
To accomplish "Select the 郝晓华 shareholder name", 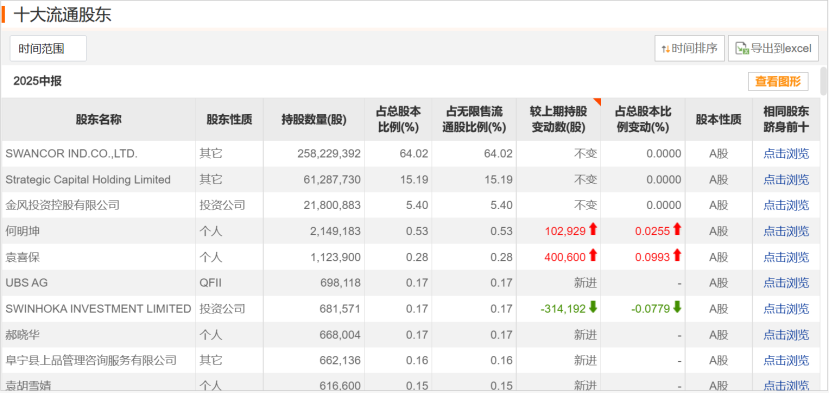I will click(23, 335).
